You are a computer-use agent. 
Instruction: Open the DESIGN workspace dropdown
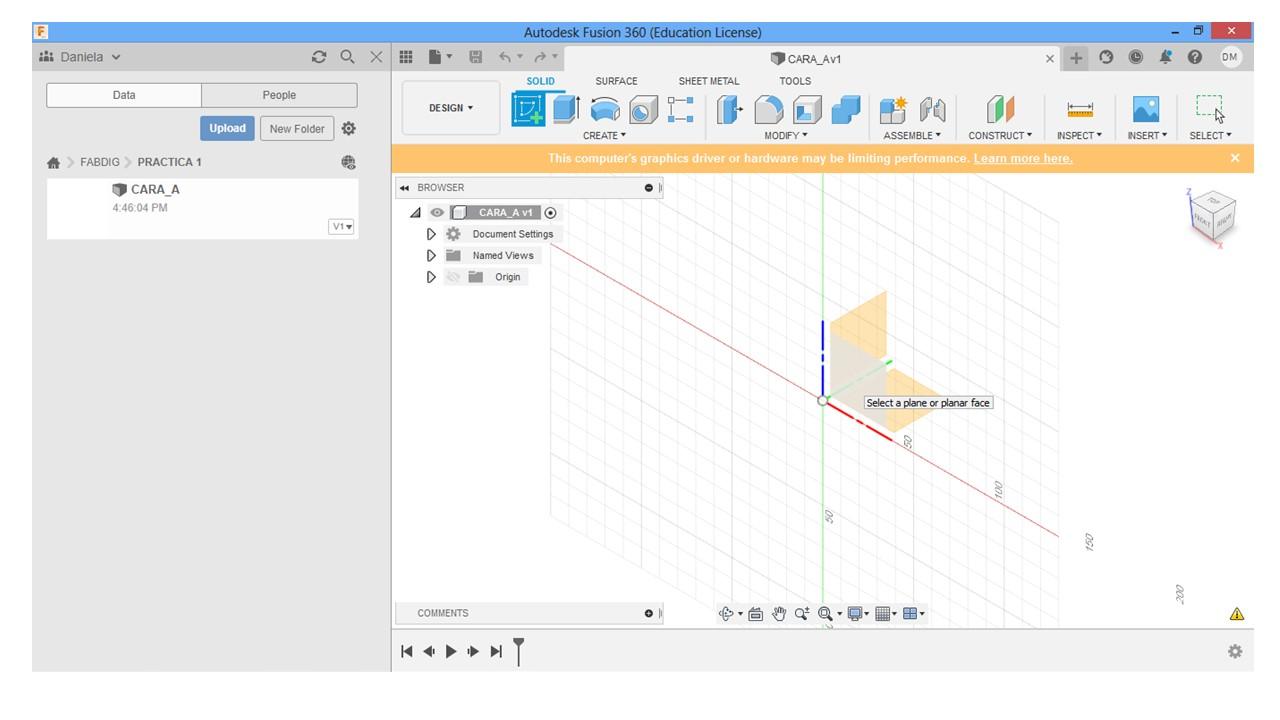click(x=451, y=108)
